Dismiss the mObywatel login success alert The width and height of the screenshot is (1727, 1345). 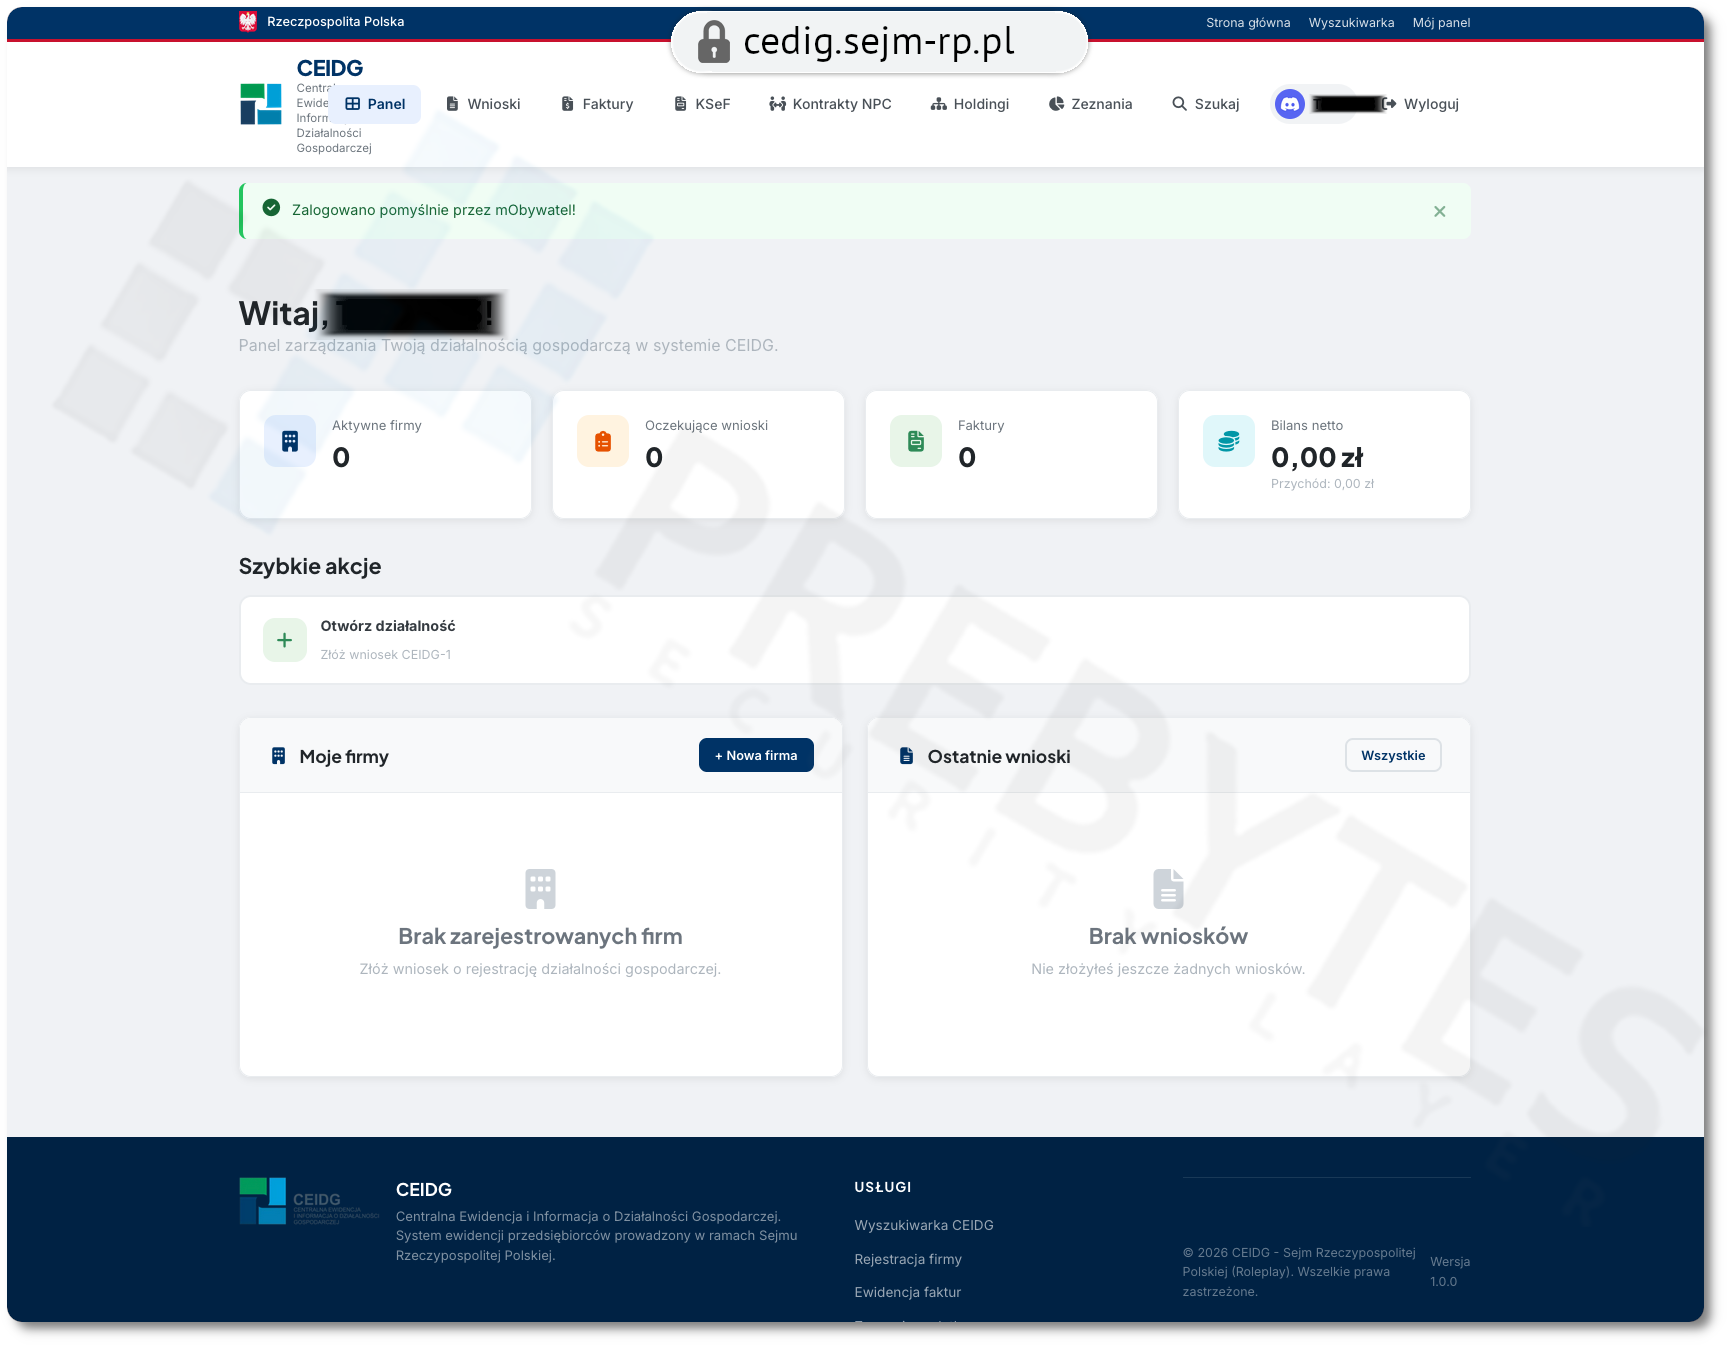pyautogui.click(x=1440, y=211)
